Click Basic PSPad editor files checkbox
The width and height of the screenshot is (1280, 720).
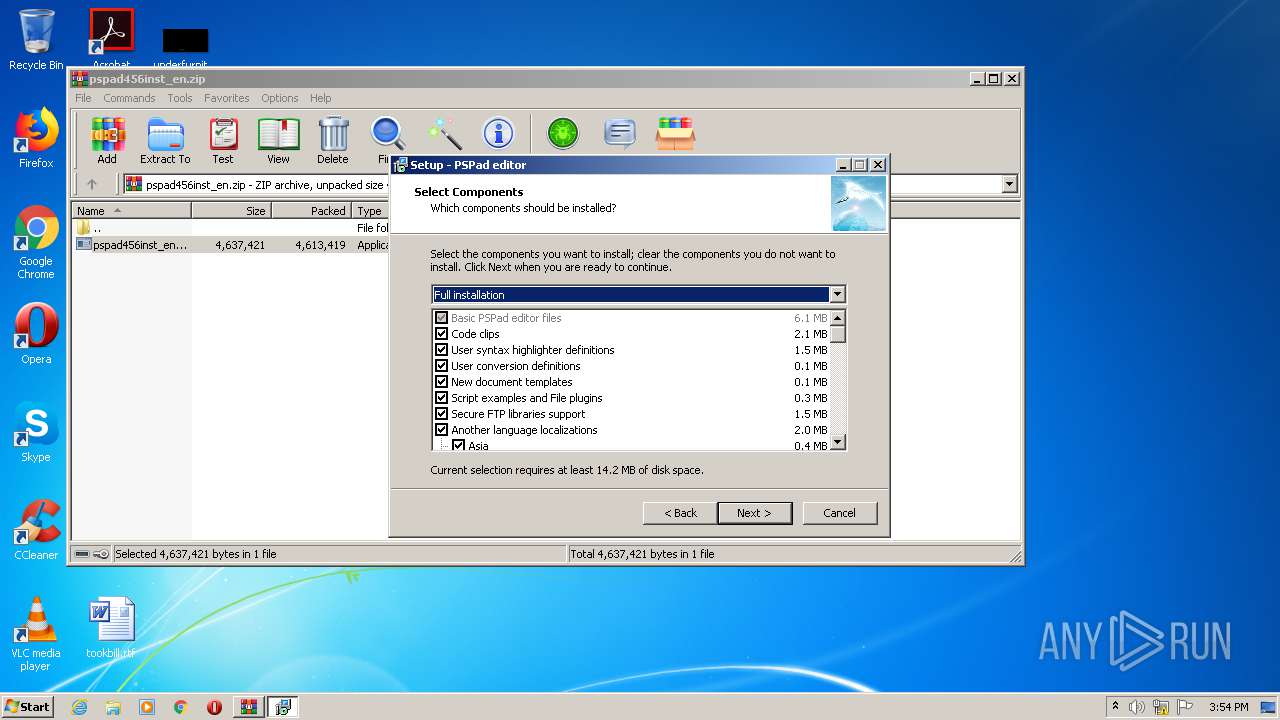pos(441,318)
